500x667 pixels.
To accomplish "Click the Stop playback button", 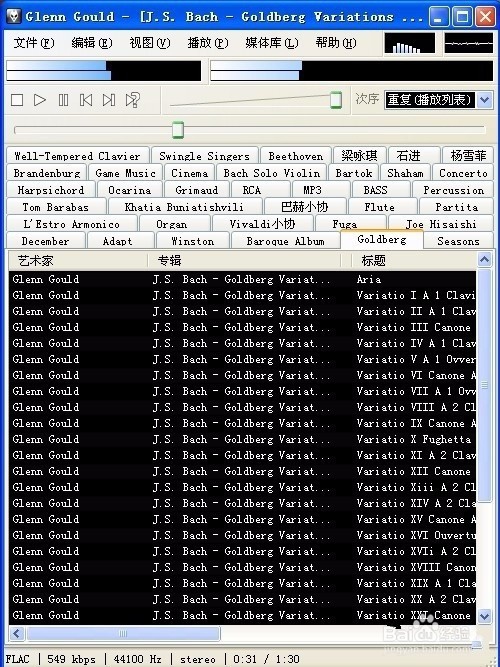I will click(17, 100).
